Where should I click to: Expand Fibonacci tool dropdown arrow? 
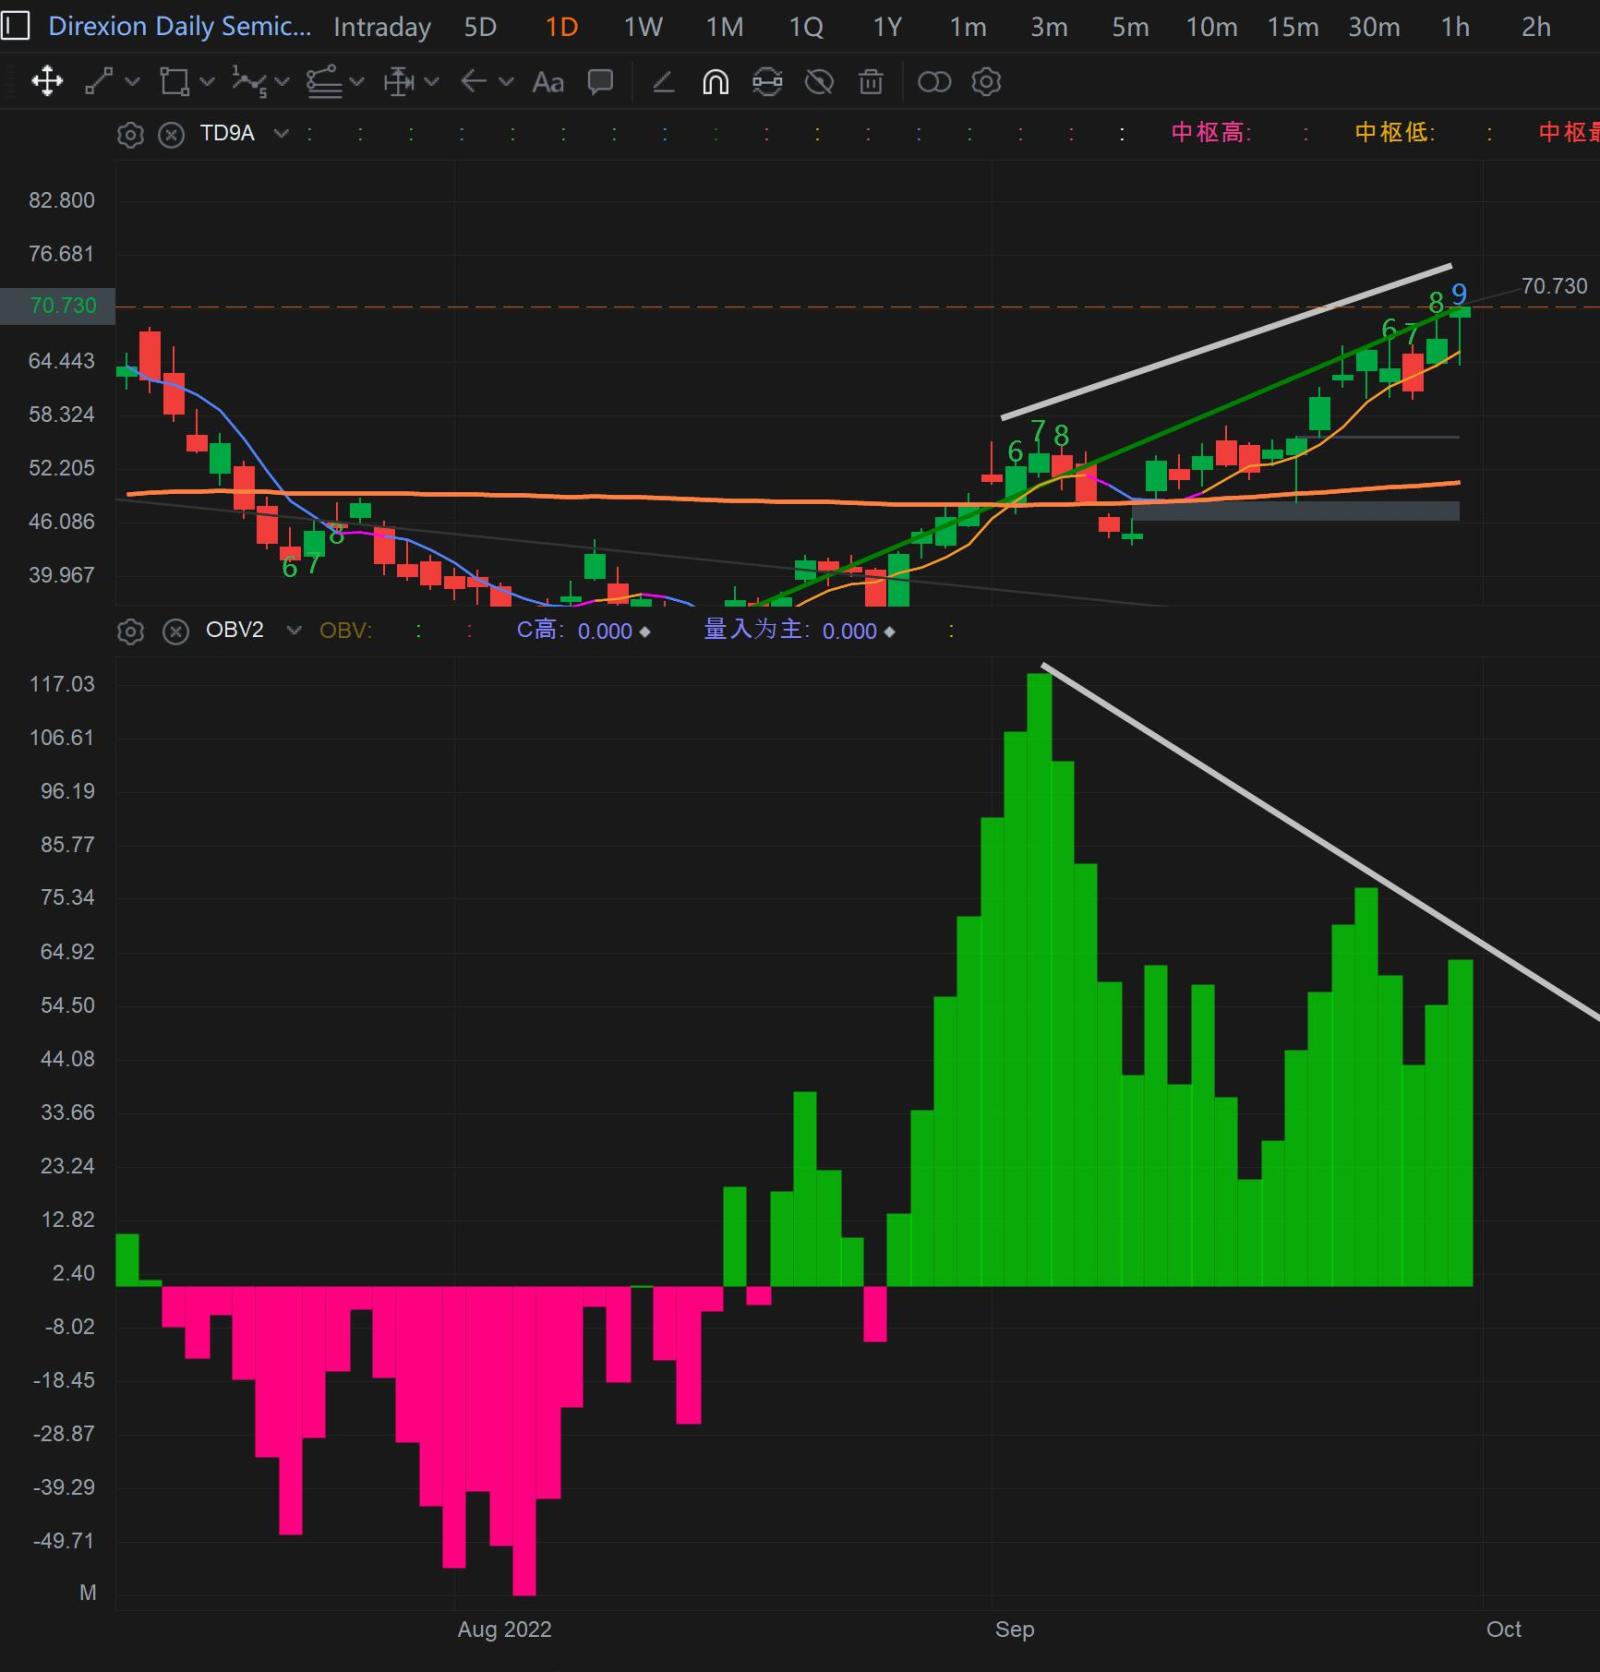357,81
